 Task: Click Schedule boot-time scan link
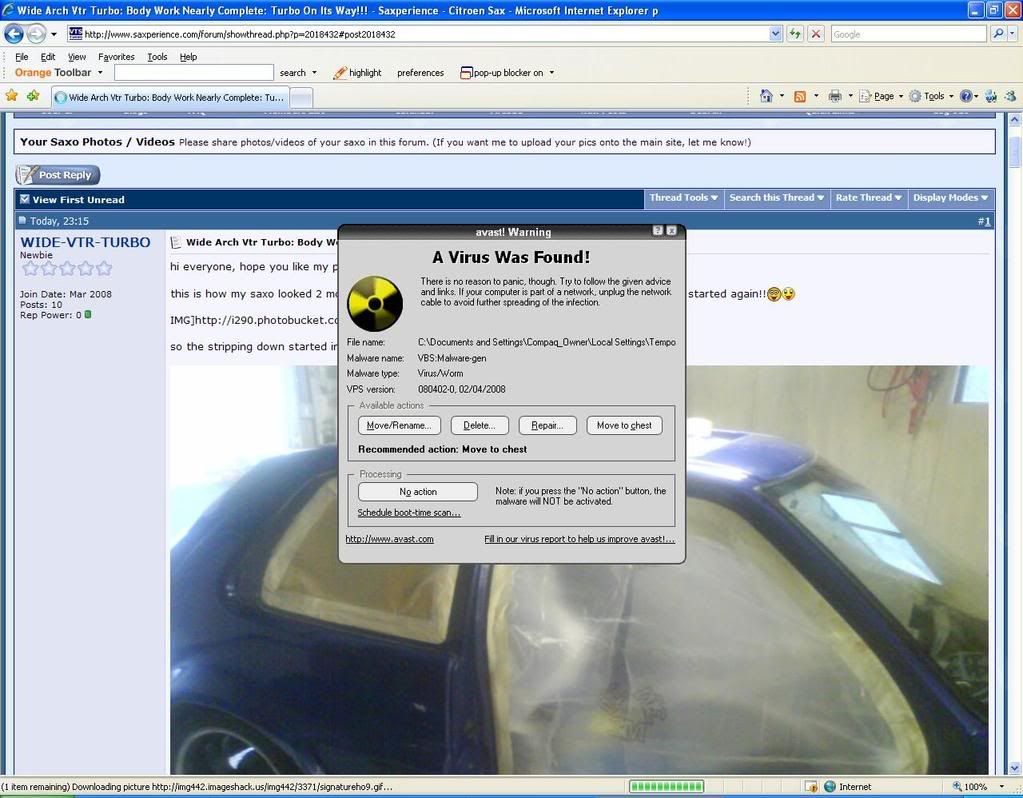(x=409, y=513)
